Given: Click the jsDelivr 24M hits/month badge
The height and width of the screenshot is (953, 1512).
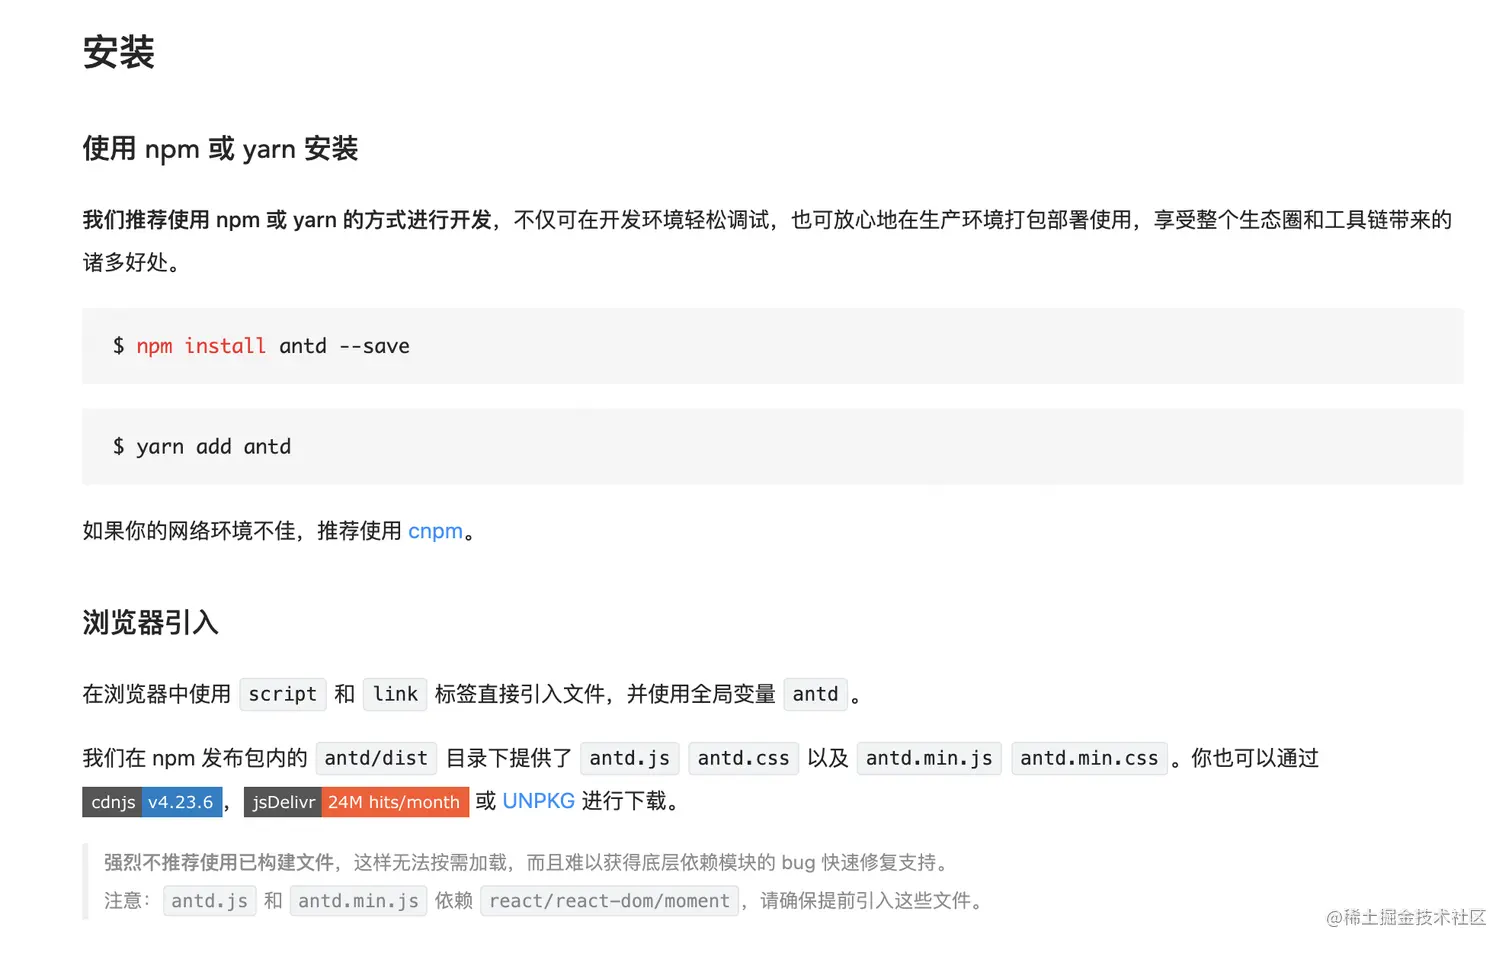Looking at the screenshot, I should click(x=356, y=802).
